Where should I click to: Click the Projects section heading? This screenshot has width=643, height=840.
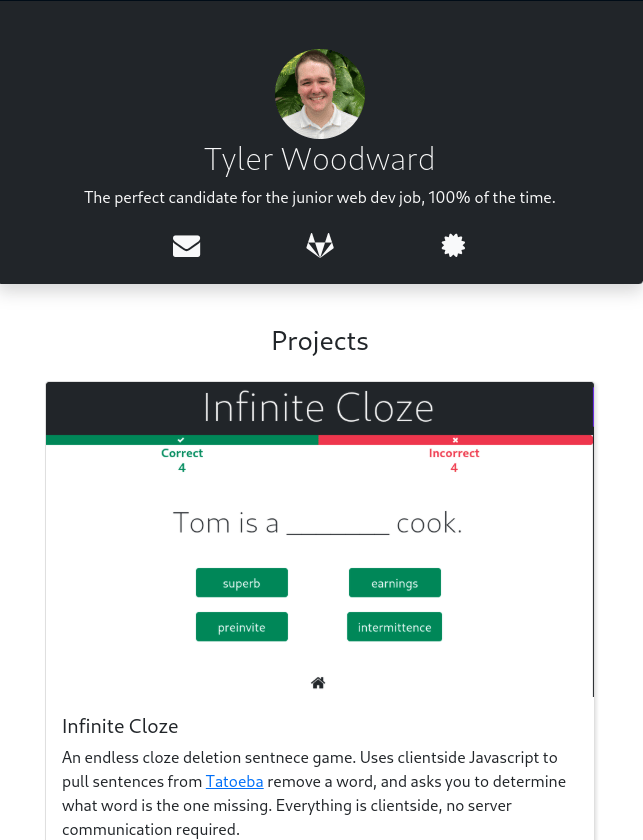(x=320, y=341)
